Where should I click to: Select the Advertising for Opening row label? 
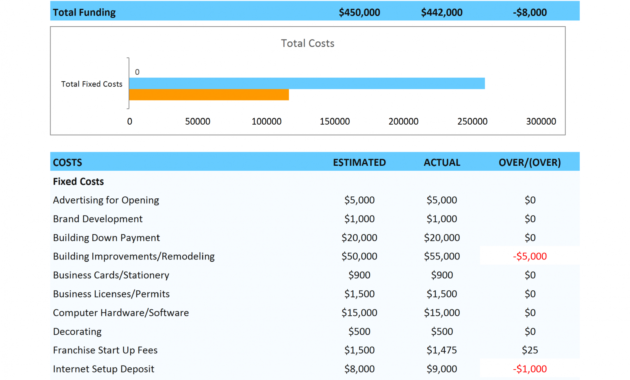click(x=106, y=200)
